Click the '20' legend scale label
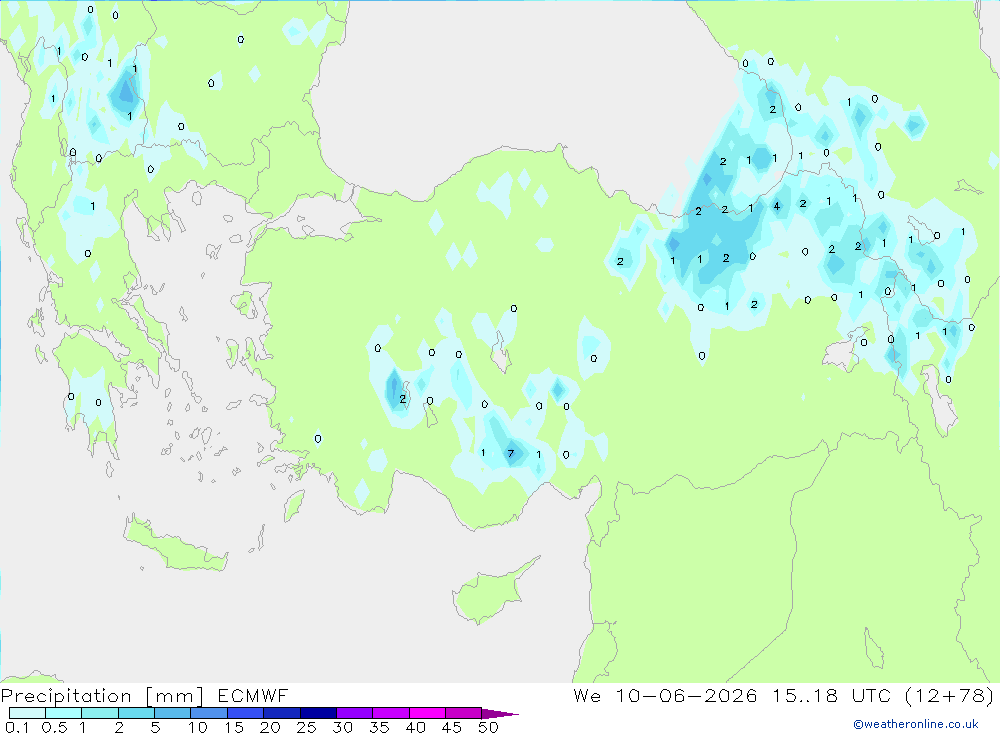This screenshot has height=733, width=1000. coord(270,727)
